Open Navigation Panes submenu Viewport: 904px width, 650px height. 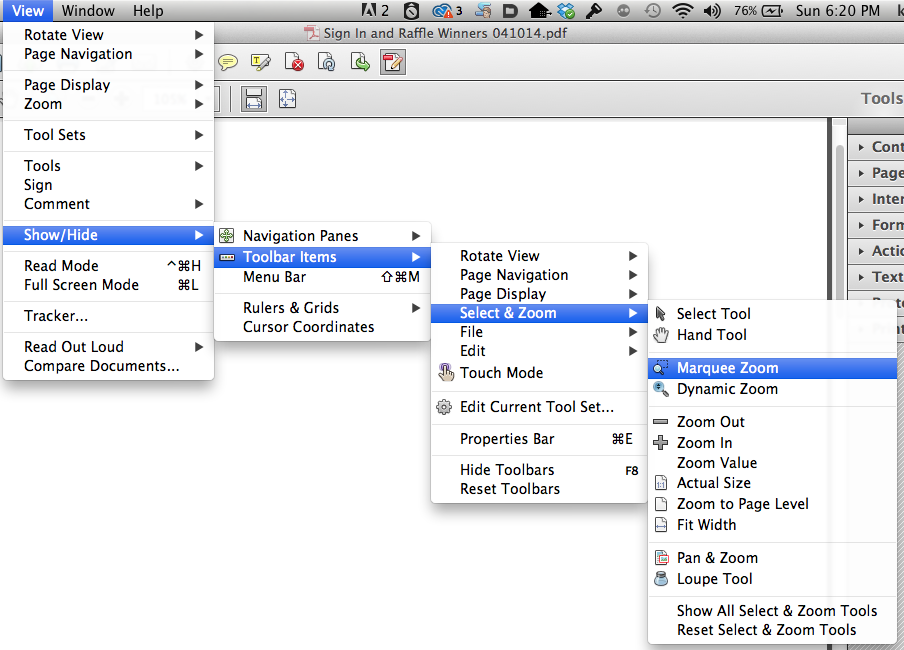pos(322,235)
